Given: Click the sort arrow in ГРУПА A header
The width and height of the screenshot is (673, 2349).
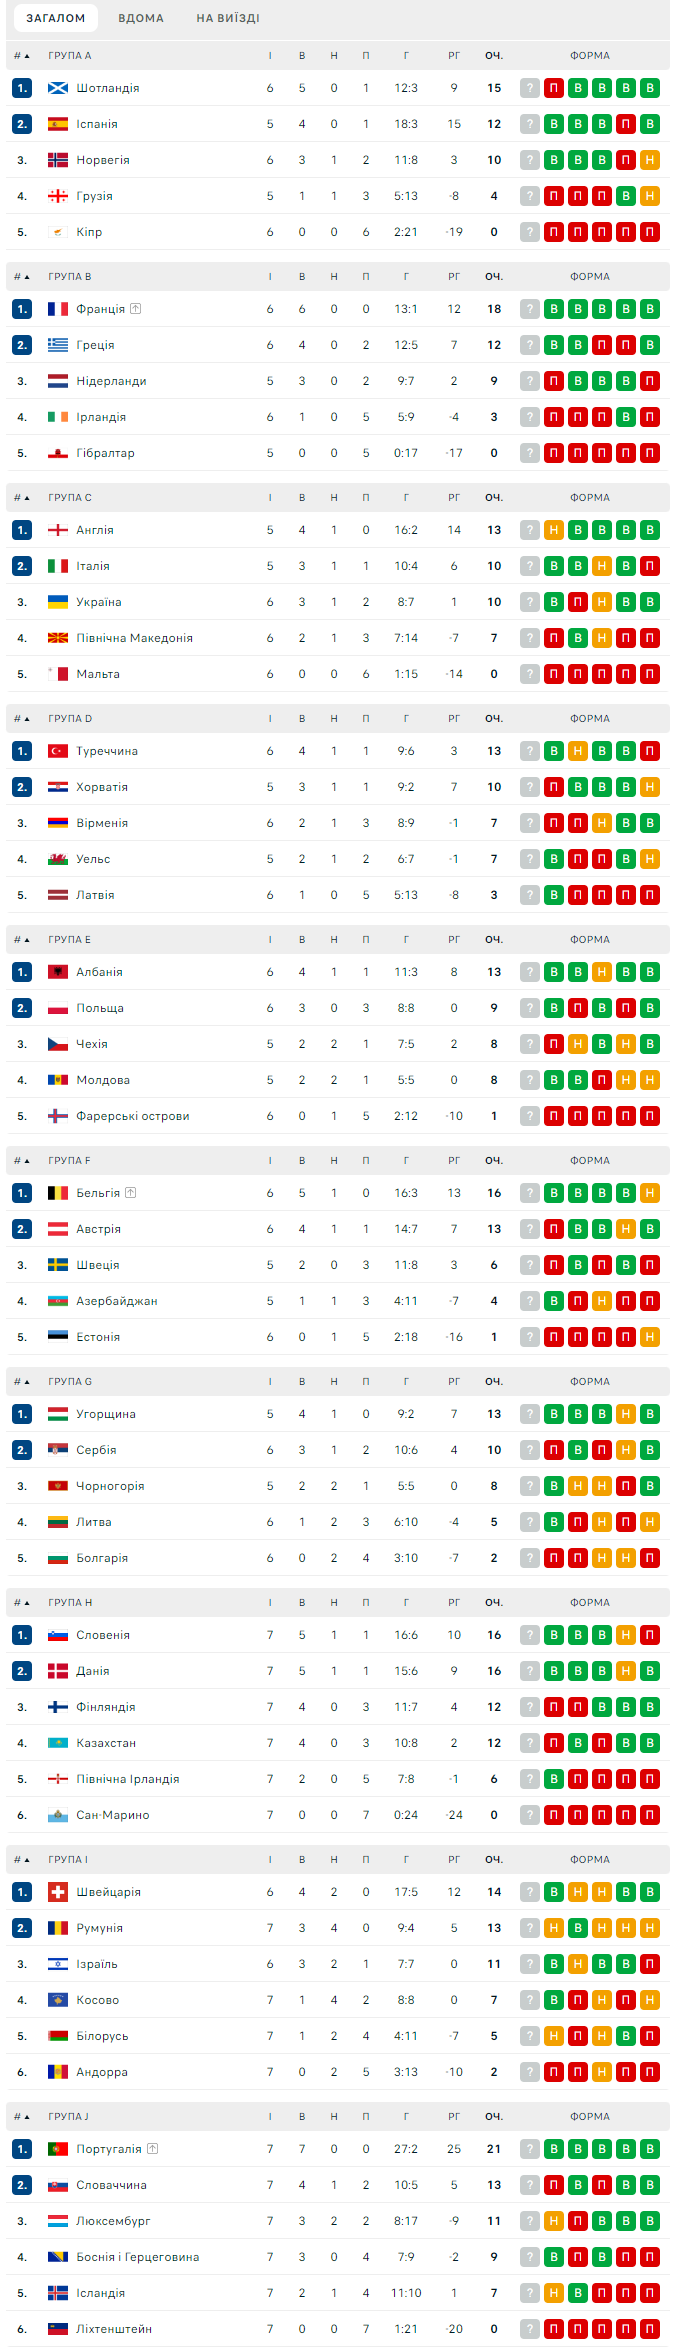Looking at the screenshot, I should 27,56.
